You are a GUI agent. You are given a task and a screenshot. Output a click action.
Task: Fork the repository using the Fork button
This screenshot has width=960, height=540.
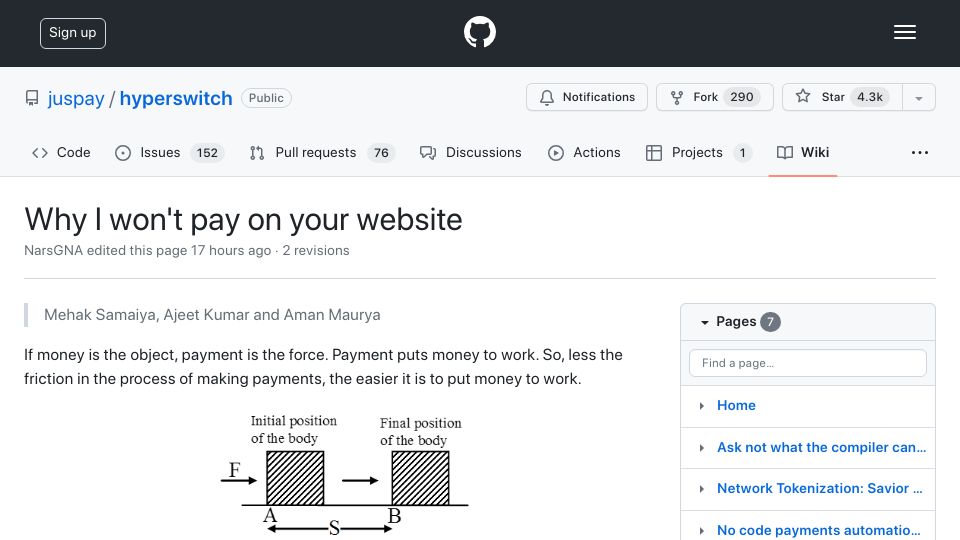click(714, 97)
